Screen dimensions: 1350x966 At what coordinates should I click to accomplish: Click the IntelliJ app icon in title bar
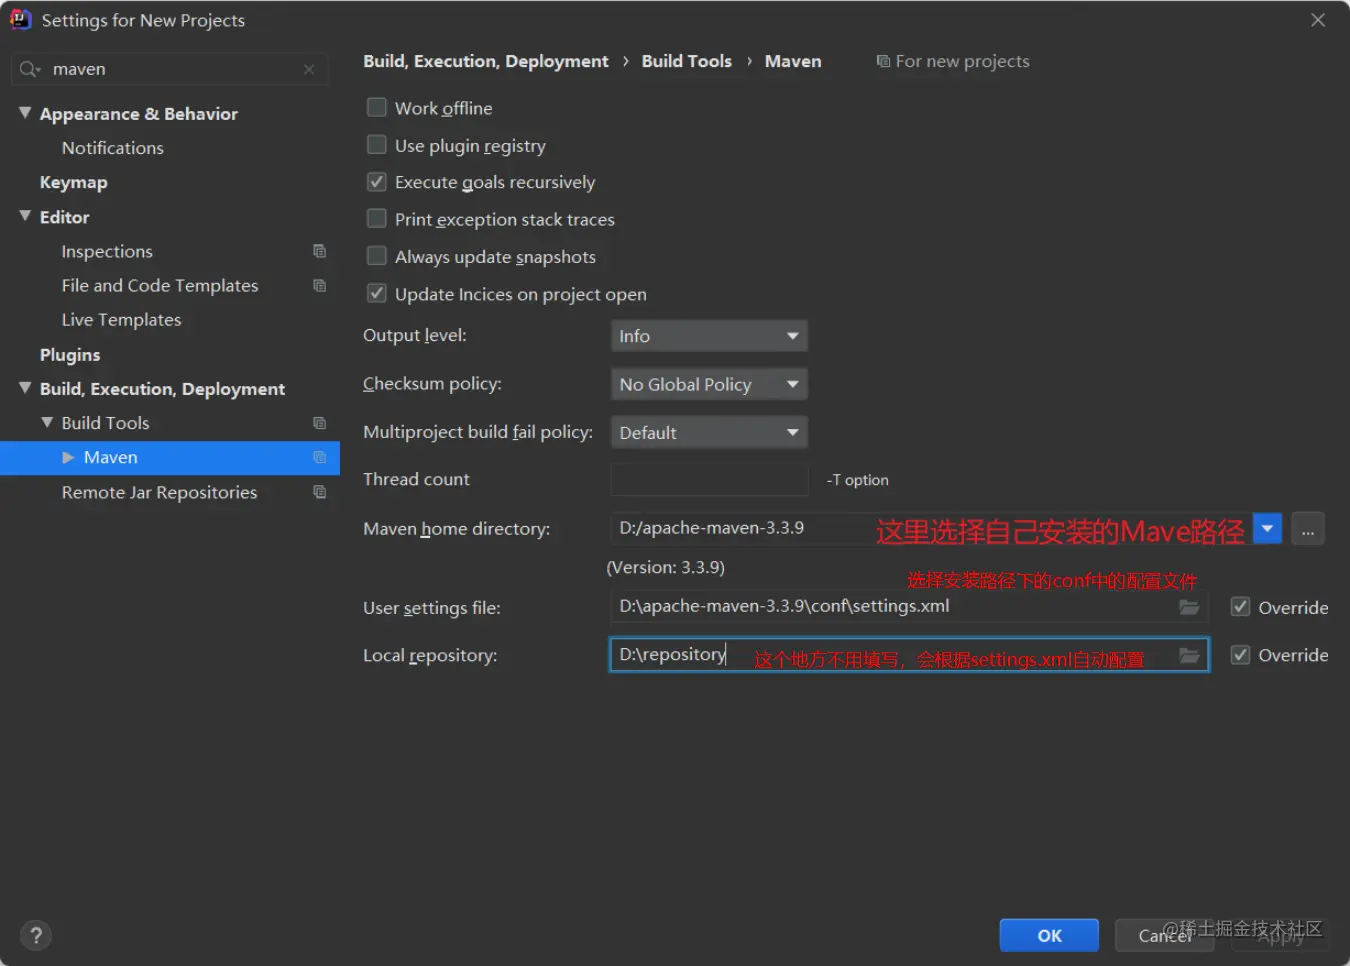pyautogui.click(x=20, y=20)
